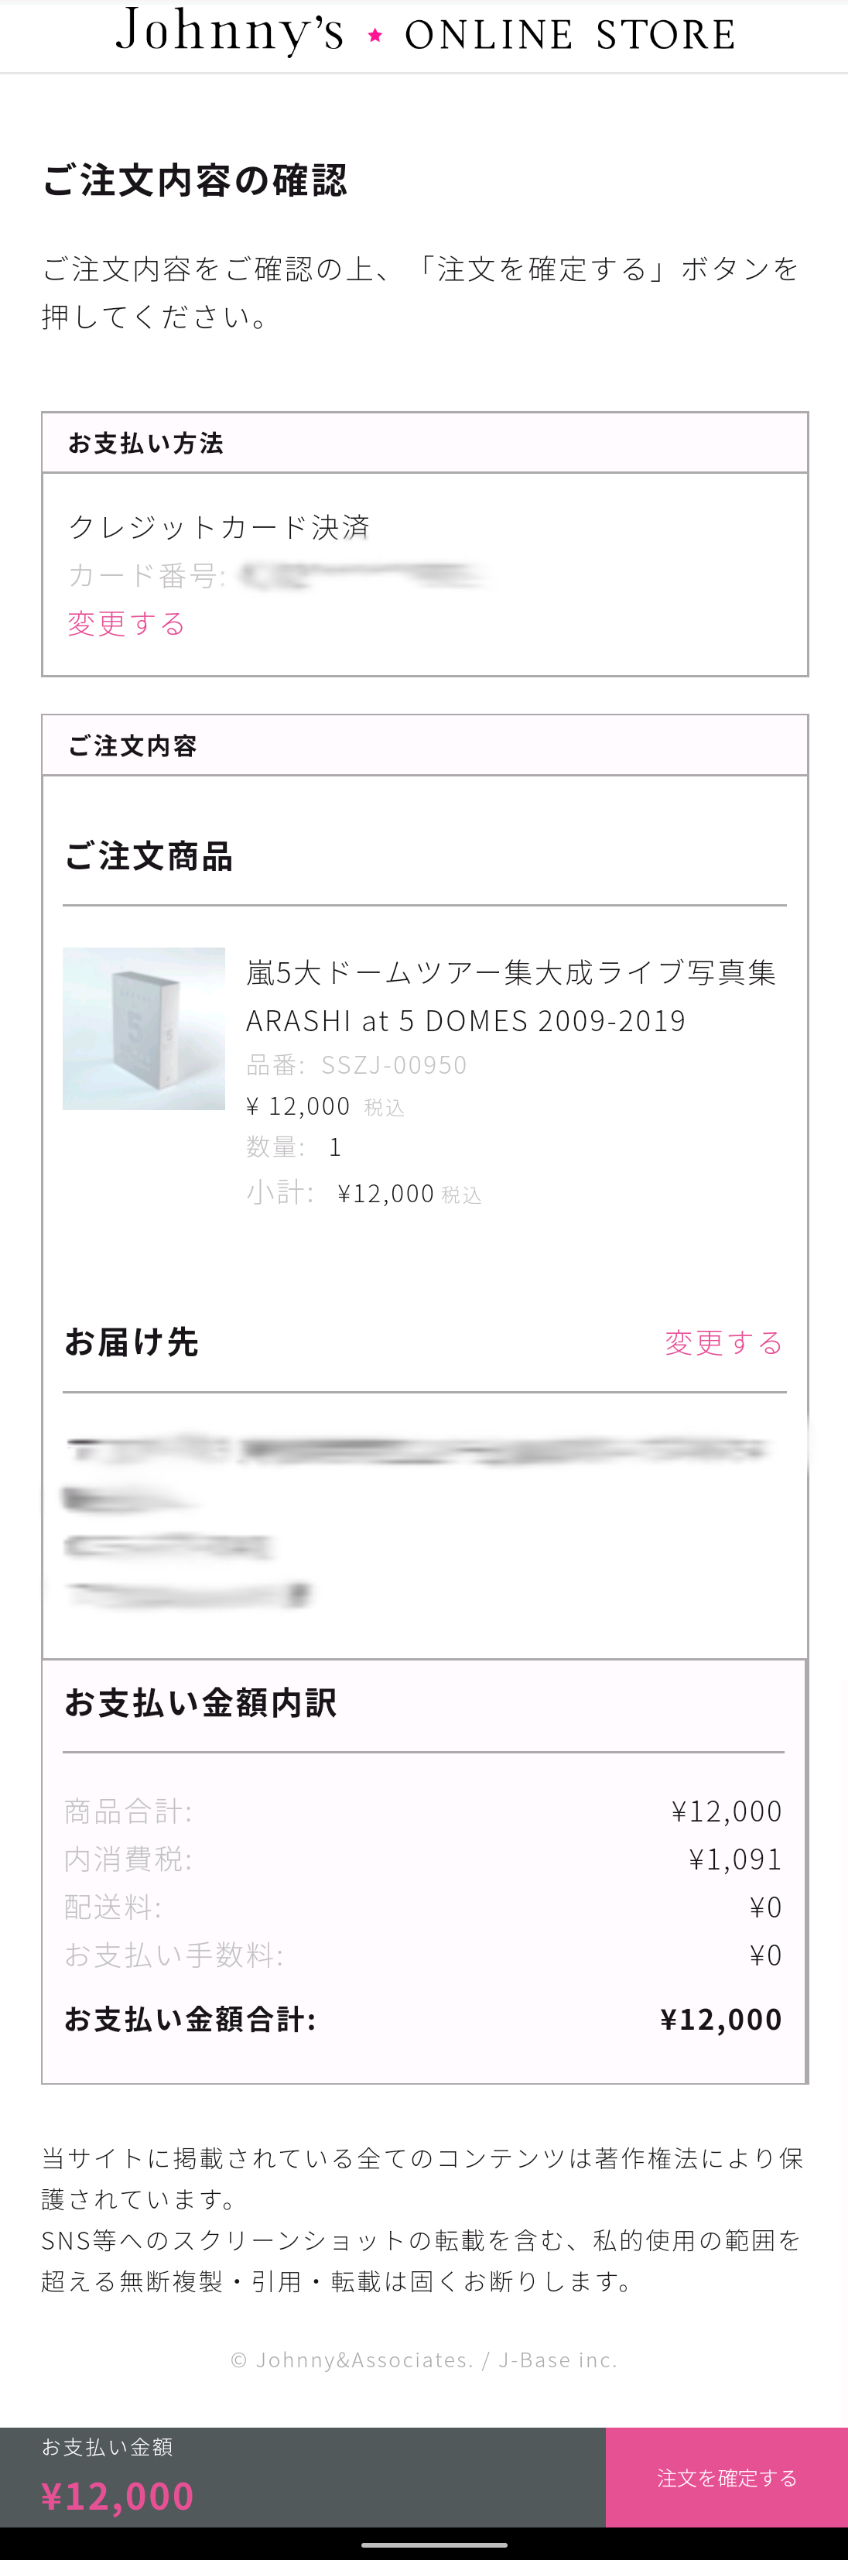
Task: Click the お支払い金額内訳 heading
Action: pyautogui.click(x=200, y=1703)
